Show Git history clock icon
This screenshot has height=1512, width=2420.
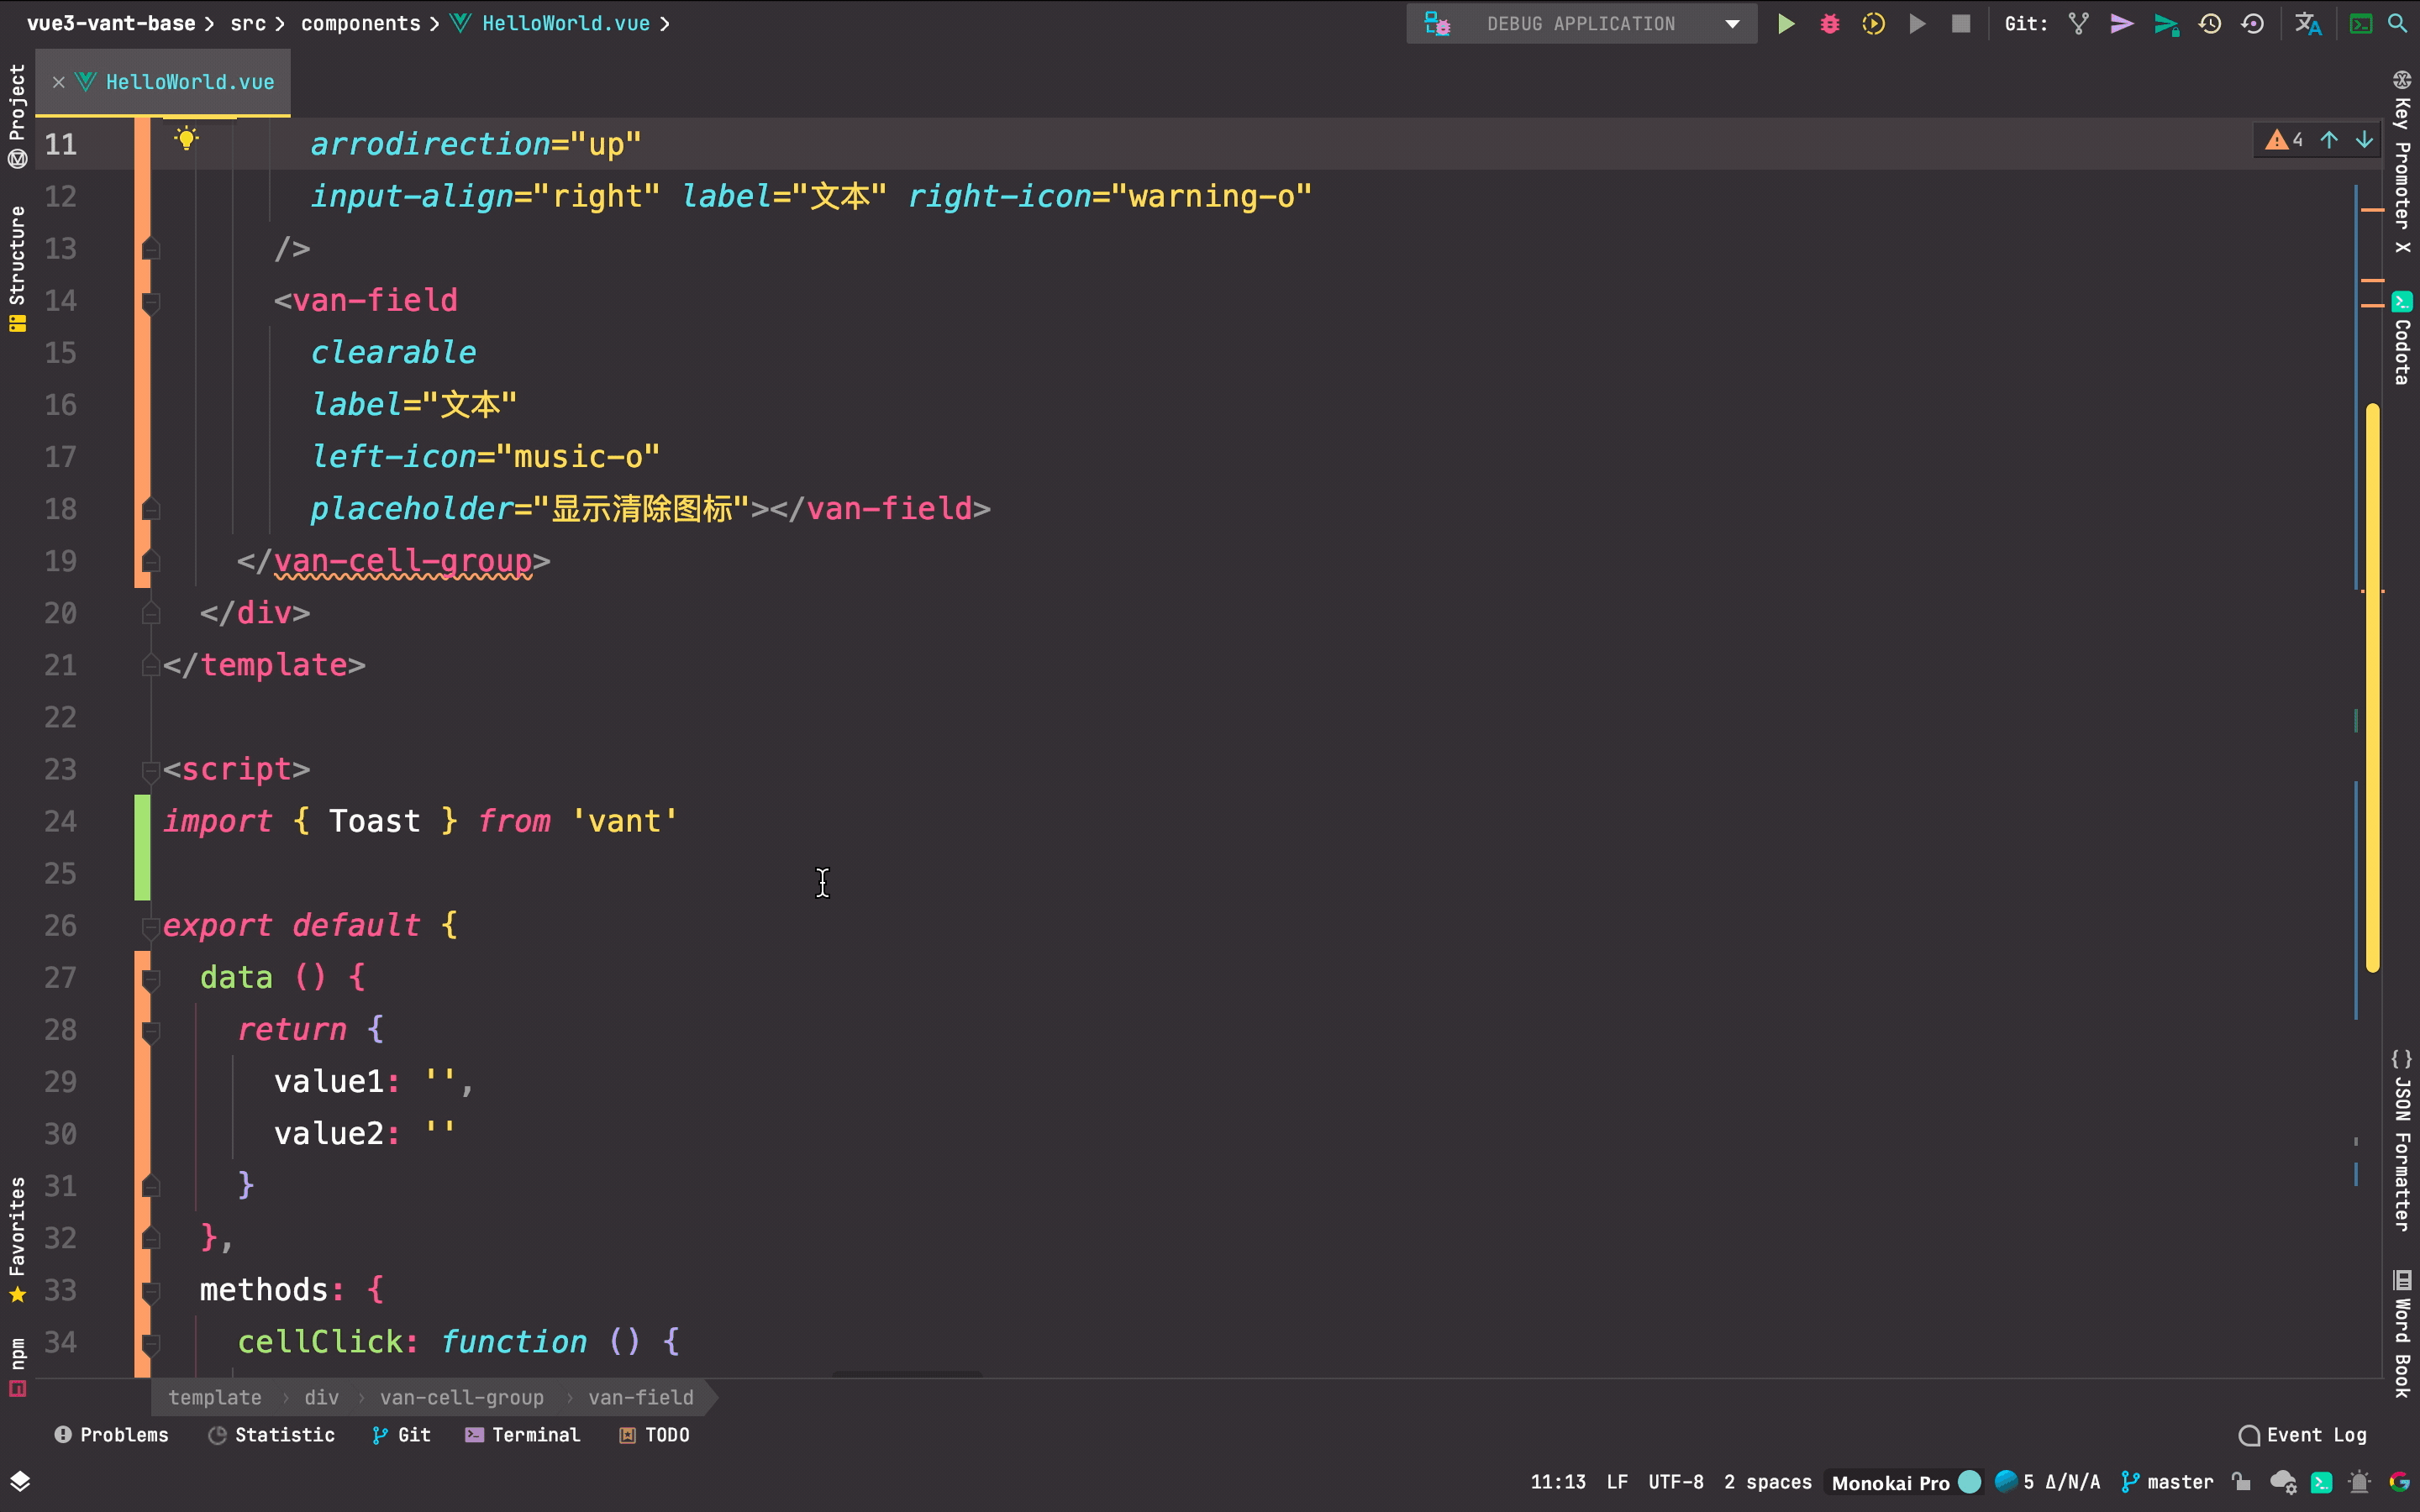point(2209,24)
